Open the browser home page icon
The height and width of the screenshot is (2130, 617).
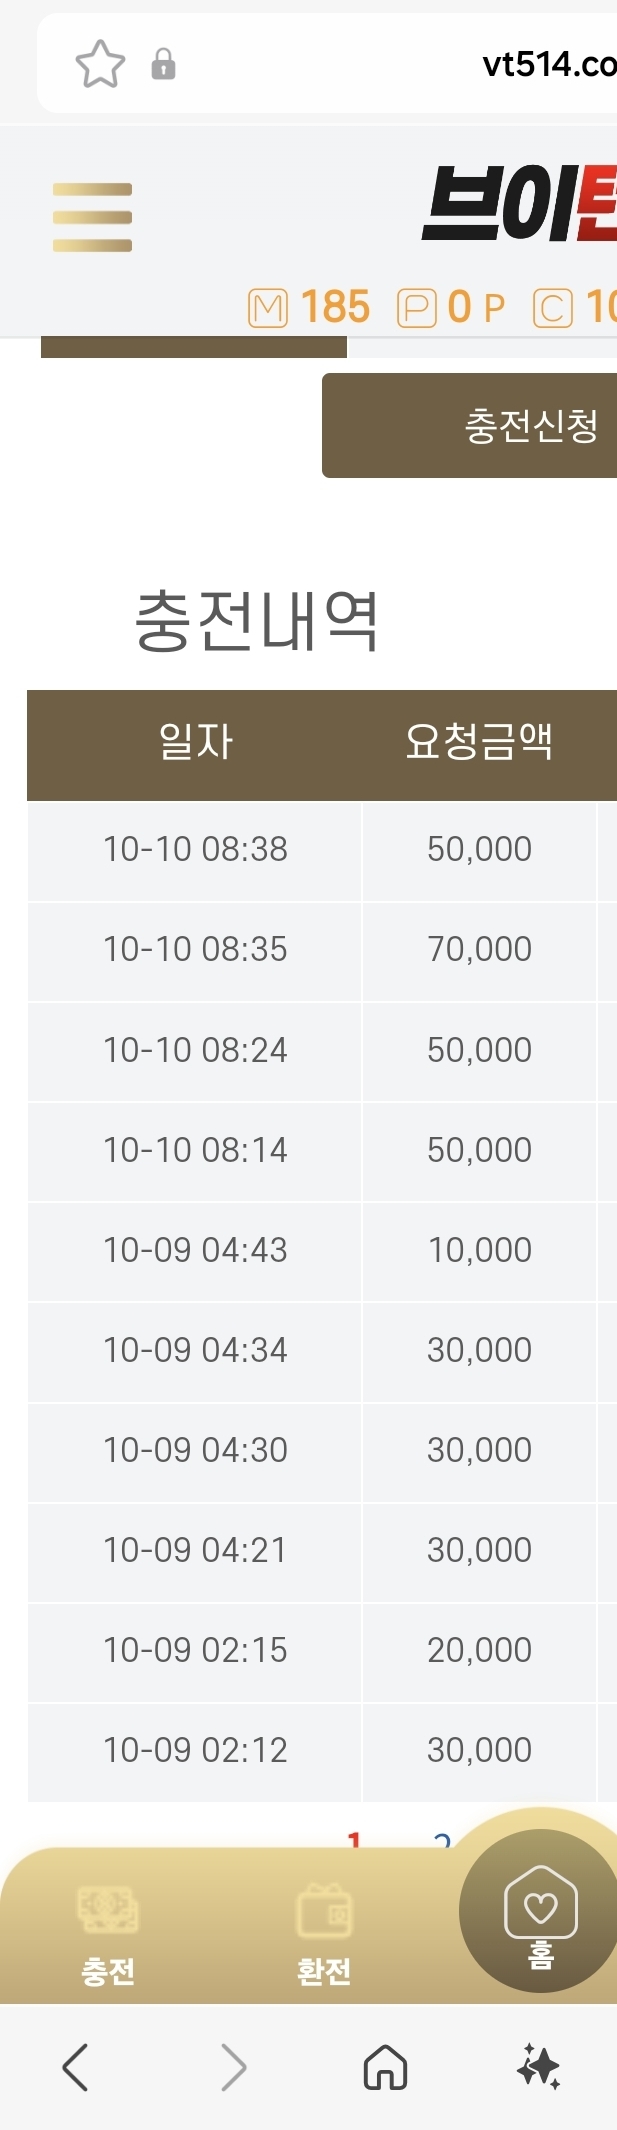click(385, 2067)
